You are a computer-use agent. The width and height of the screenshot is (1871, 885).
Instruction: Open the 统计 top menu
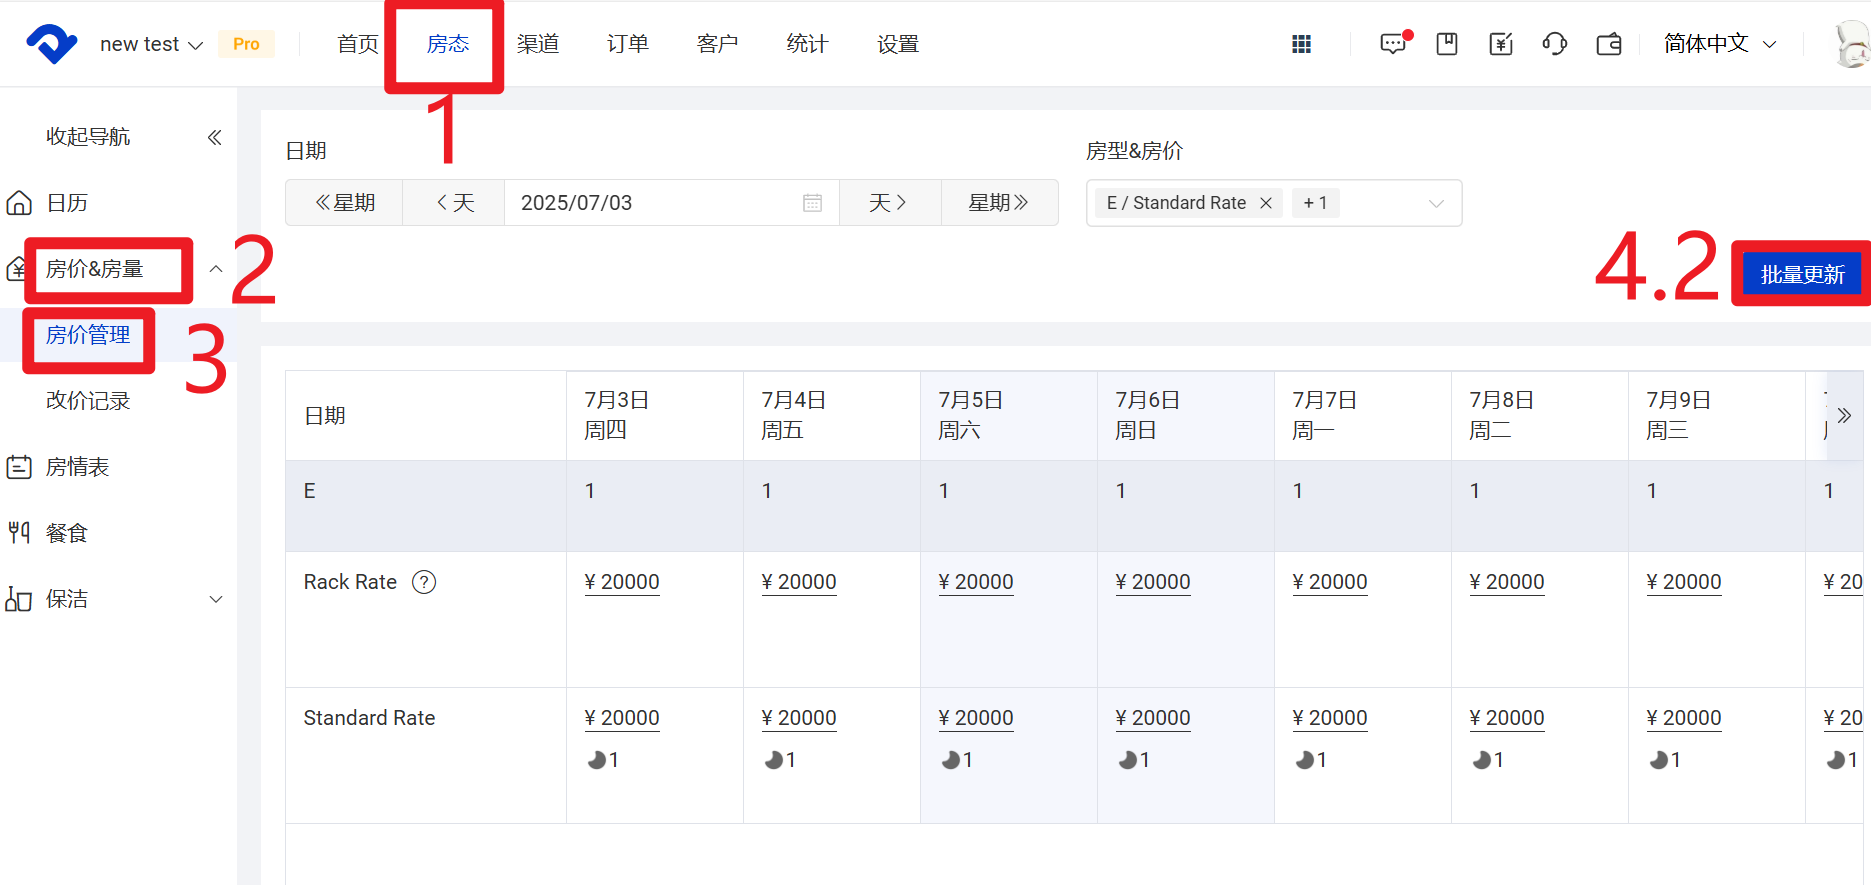click(x=807, y=44)
